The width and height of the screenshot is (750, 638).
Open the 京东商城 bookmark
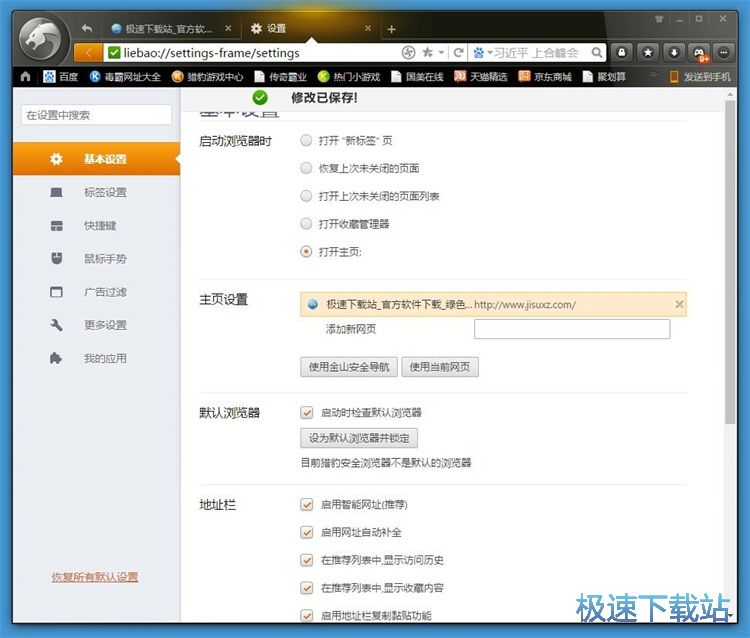coord(545,77)
